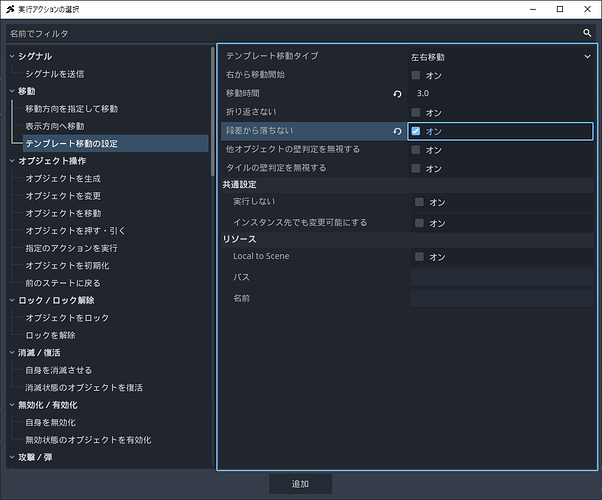
Task: Collapse the ロック / ロック解除 category
Action: pos(12,300)
